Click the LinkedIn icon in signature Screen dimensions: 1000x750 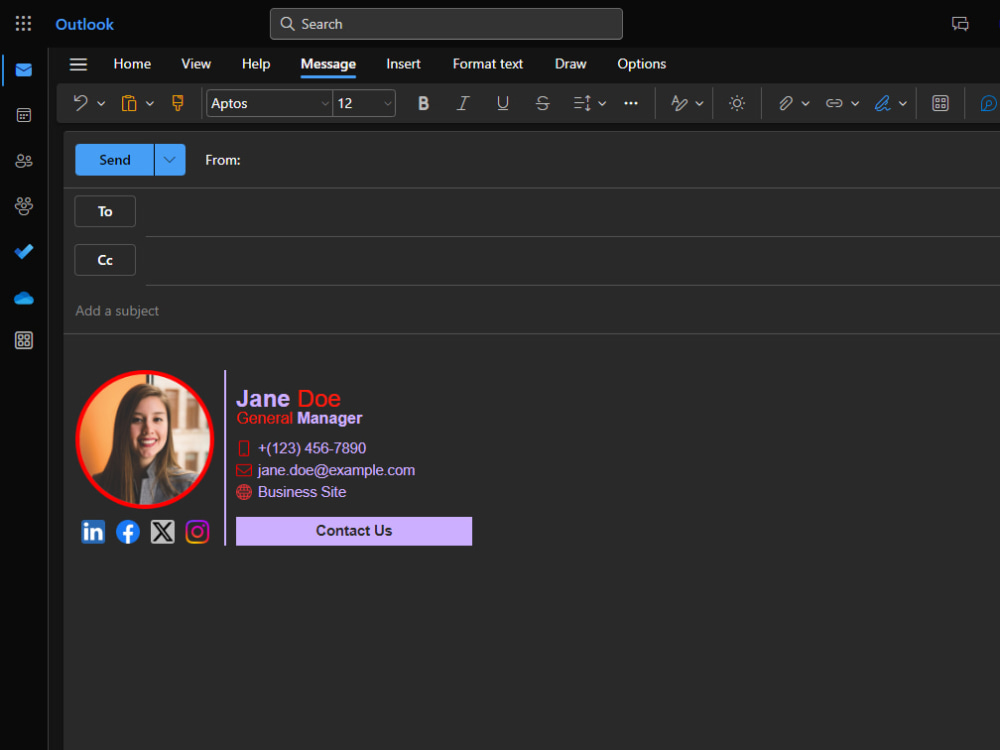coord(93,532)
